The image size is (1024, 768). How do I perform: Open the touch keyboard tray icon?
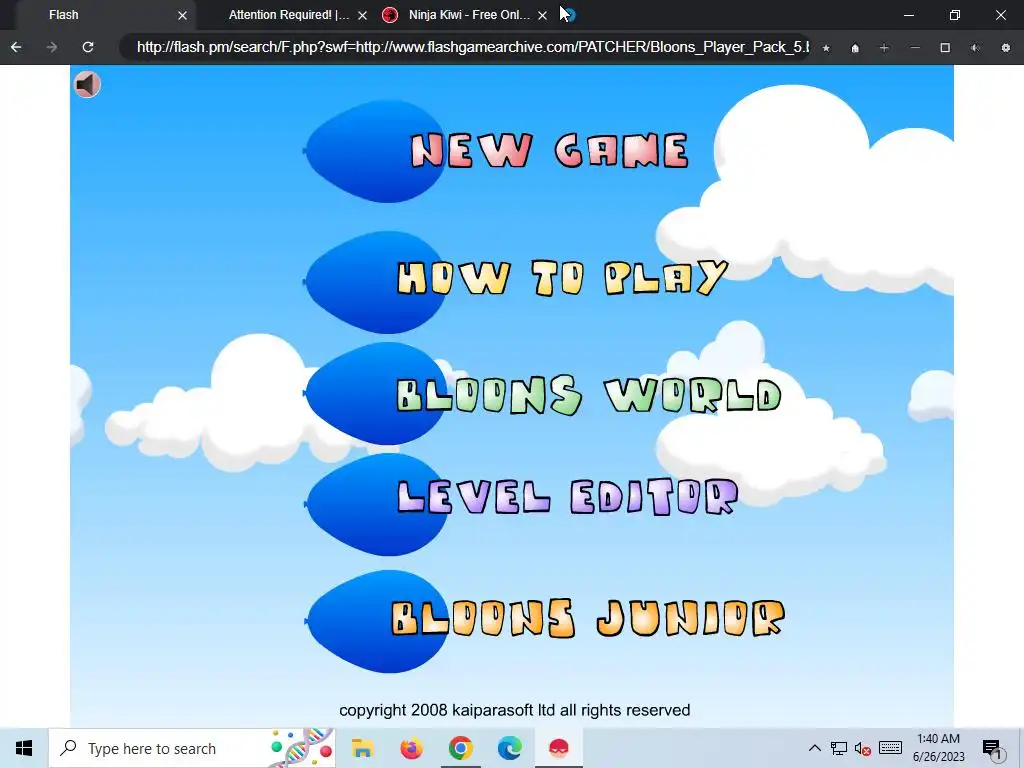click(x=890, y=748)
